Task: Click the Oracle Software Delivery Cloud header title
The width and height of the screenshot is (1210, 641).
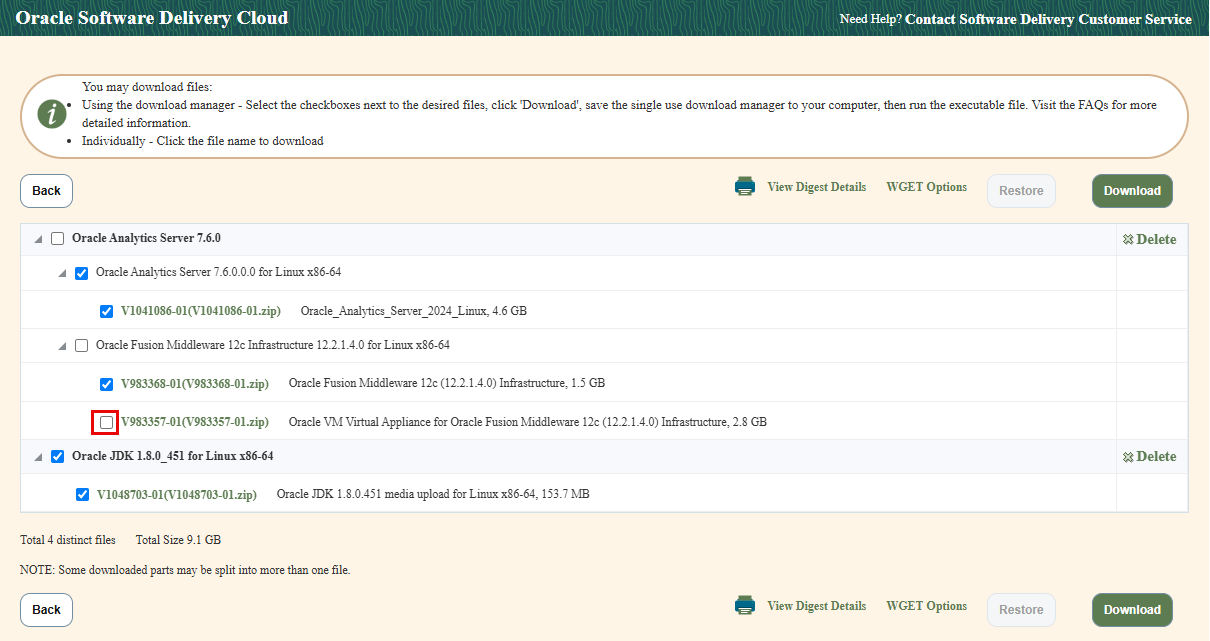Action: click(152, 18)
